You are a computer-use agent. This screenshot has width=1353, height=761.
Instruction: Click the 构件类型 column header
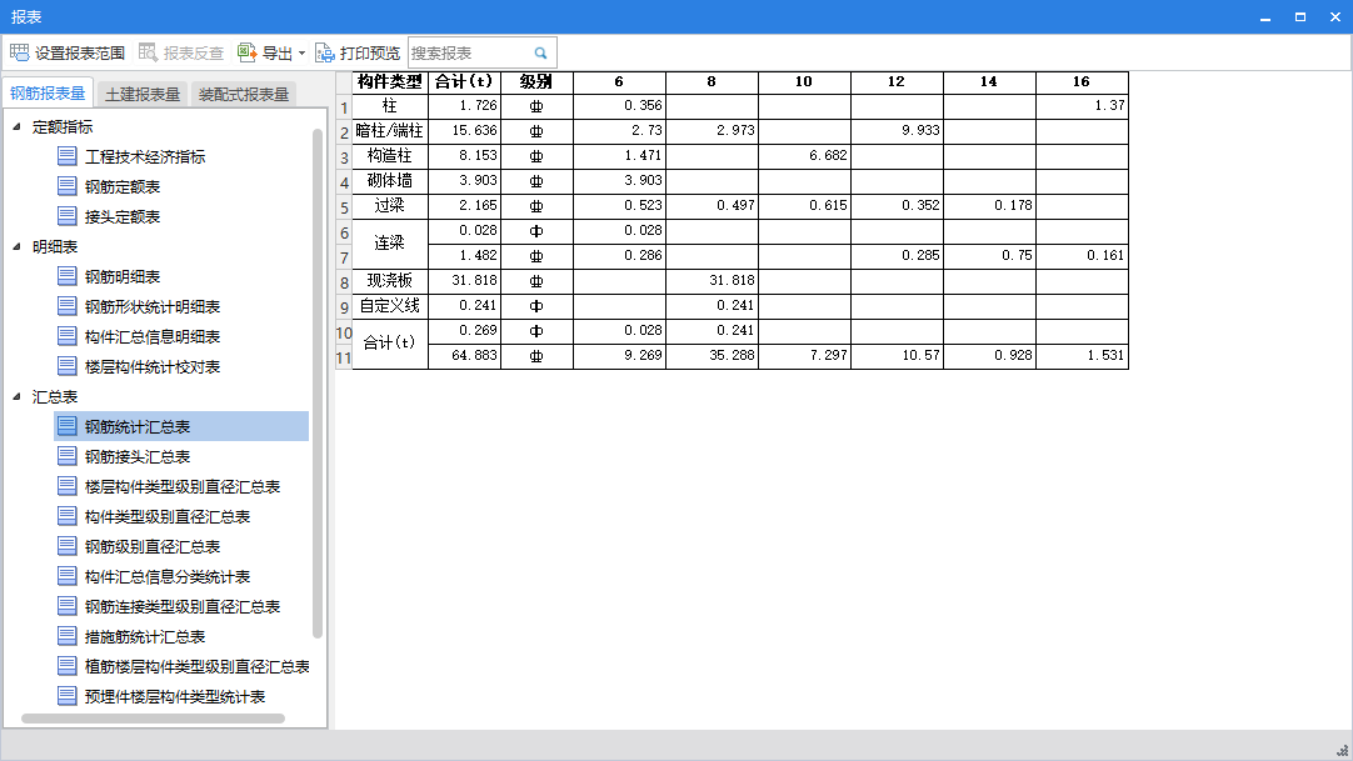click(x=390, y=82)
